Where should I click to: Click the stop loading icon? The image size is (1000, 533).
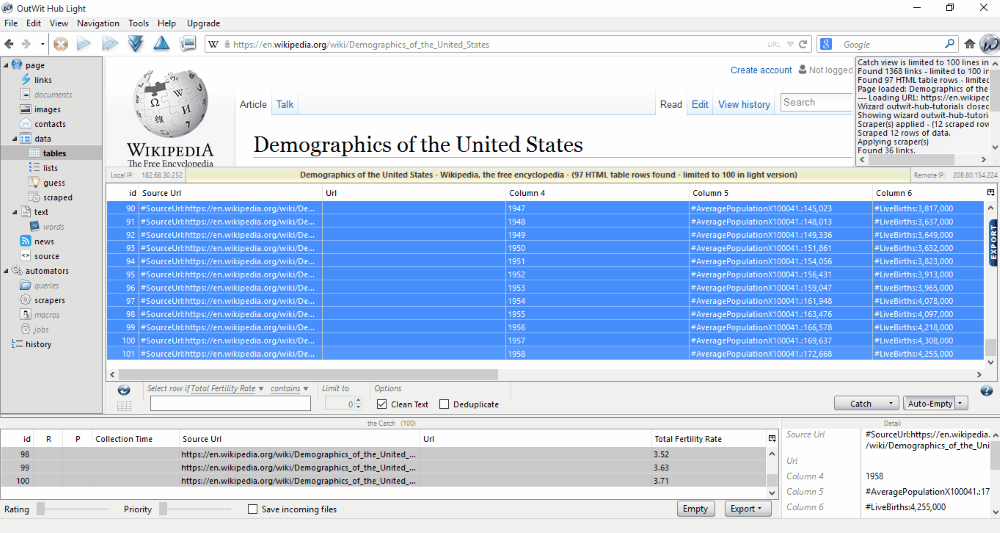[61, 44]
